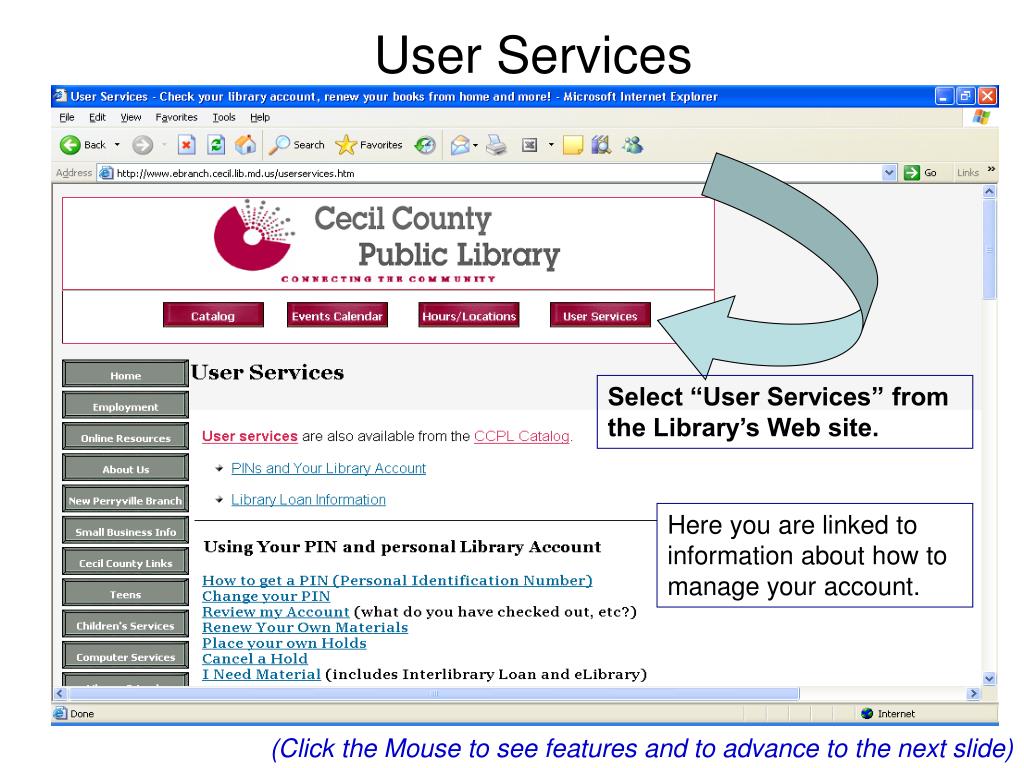Click the Edit page toolbar icon
Image resolution: width=1024 pixels, height=768 pixels.
530,145
